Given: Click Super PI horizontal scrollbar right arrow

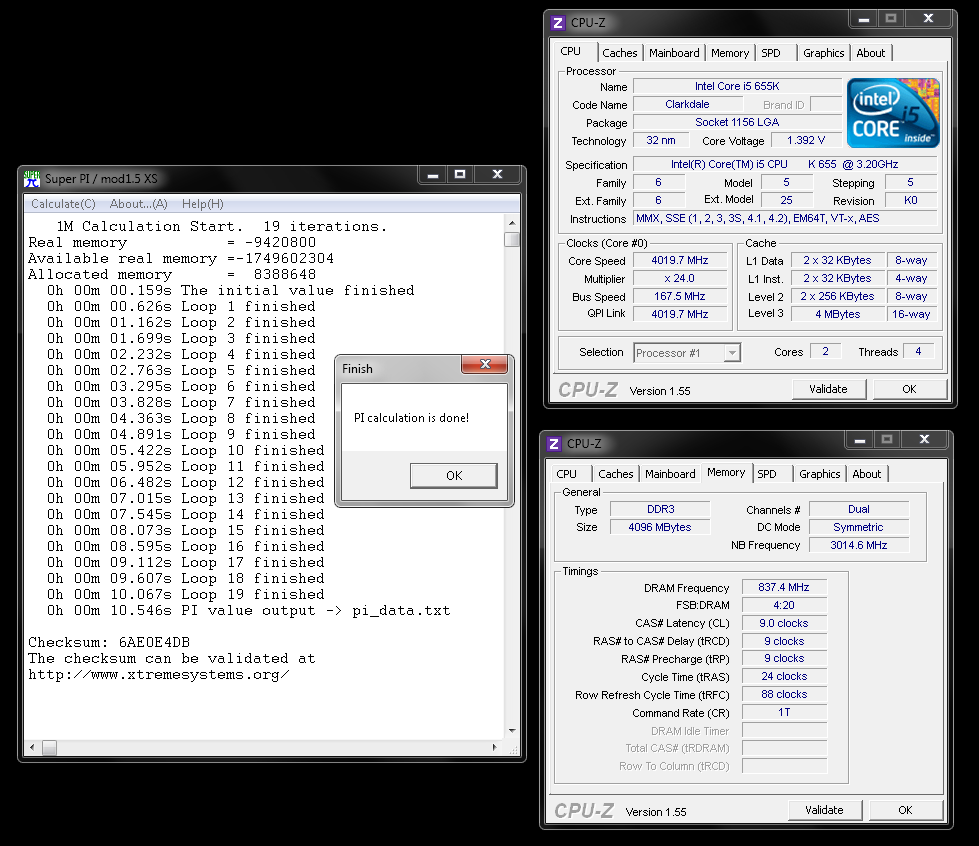Looking at the screenshot, I should coord(494,747).
